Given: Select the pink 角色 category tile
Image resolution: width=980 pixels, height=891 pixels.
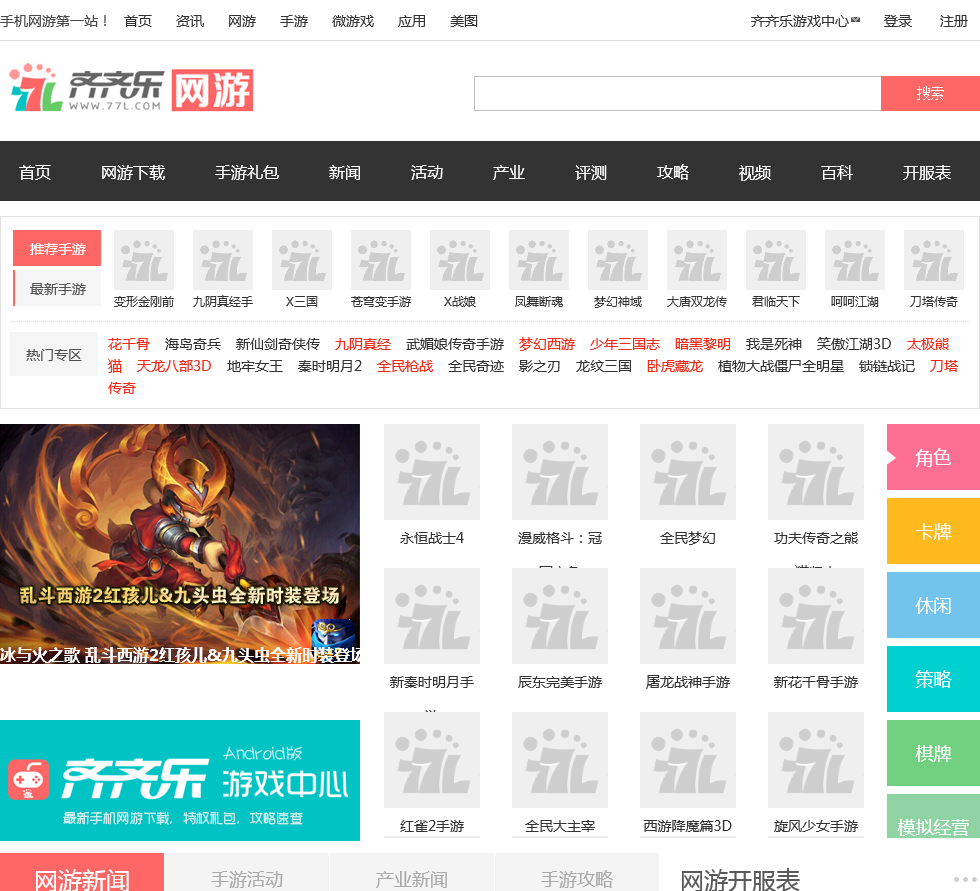Looking at the screenshot, I should point(933,457).
